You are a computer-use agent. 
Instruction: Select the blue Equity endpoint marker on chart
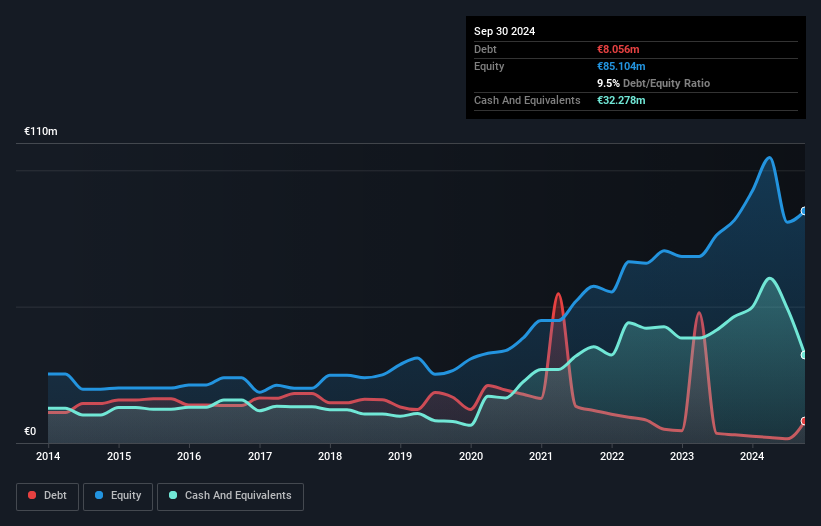click(803, 211)
